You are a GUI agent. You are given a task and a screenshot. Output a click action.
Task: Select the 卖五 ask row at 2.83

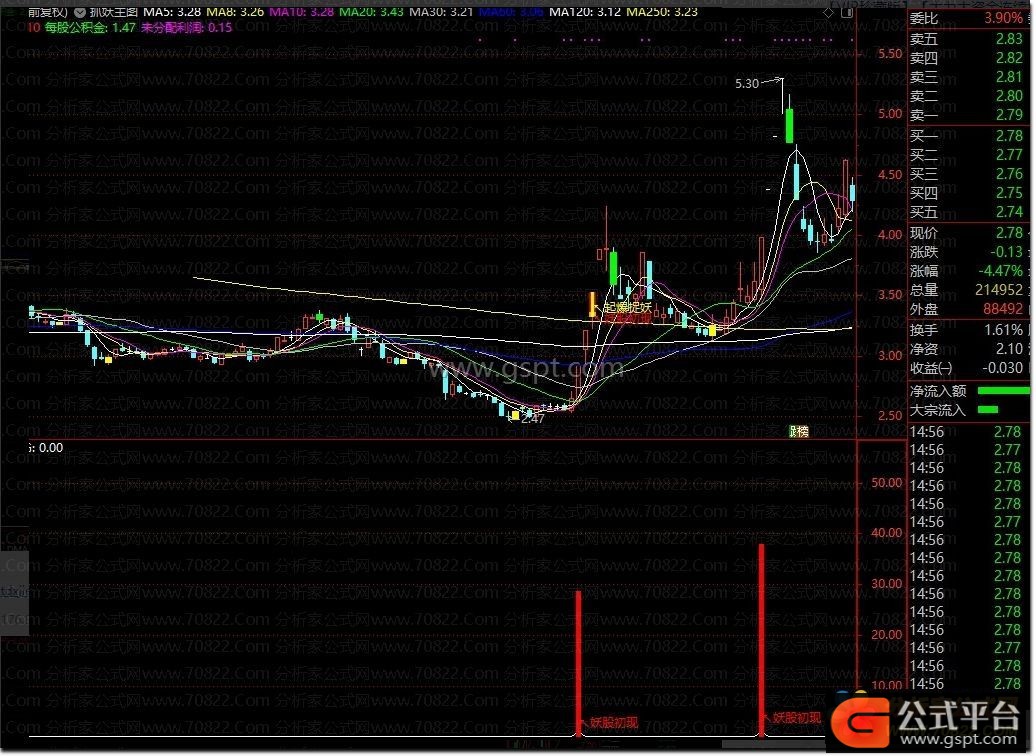(967, 39)
